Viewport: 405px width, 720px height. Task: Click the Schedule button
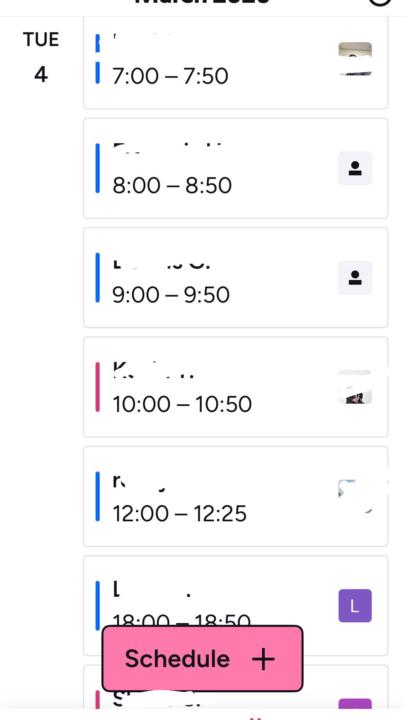[x=202, y=658]
